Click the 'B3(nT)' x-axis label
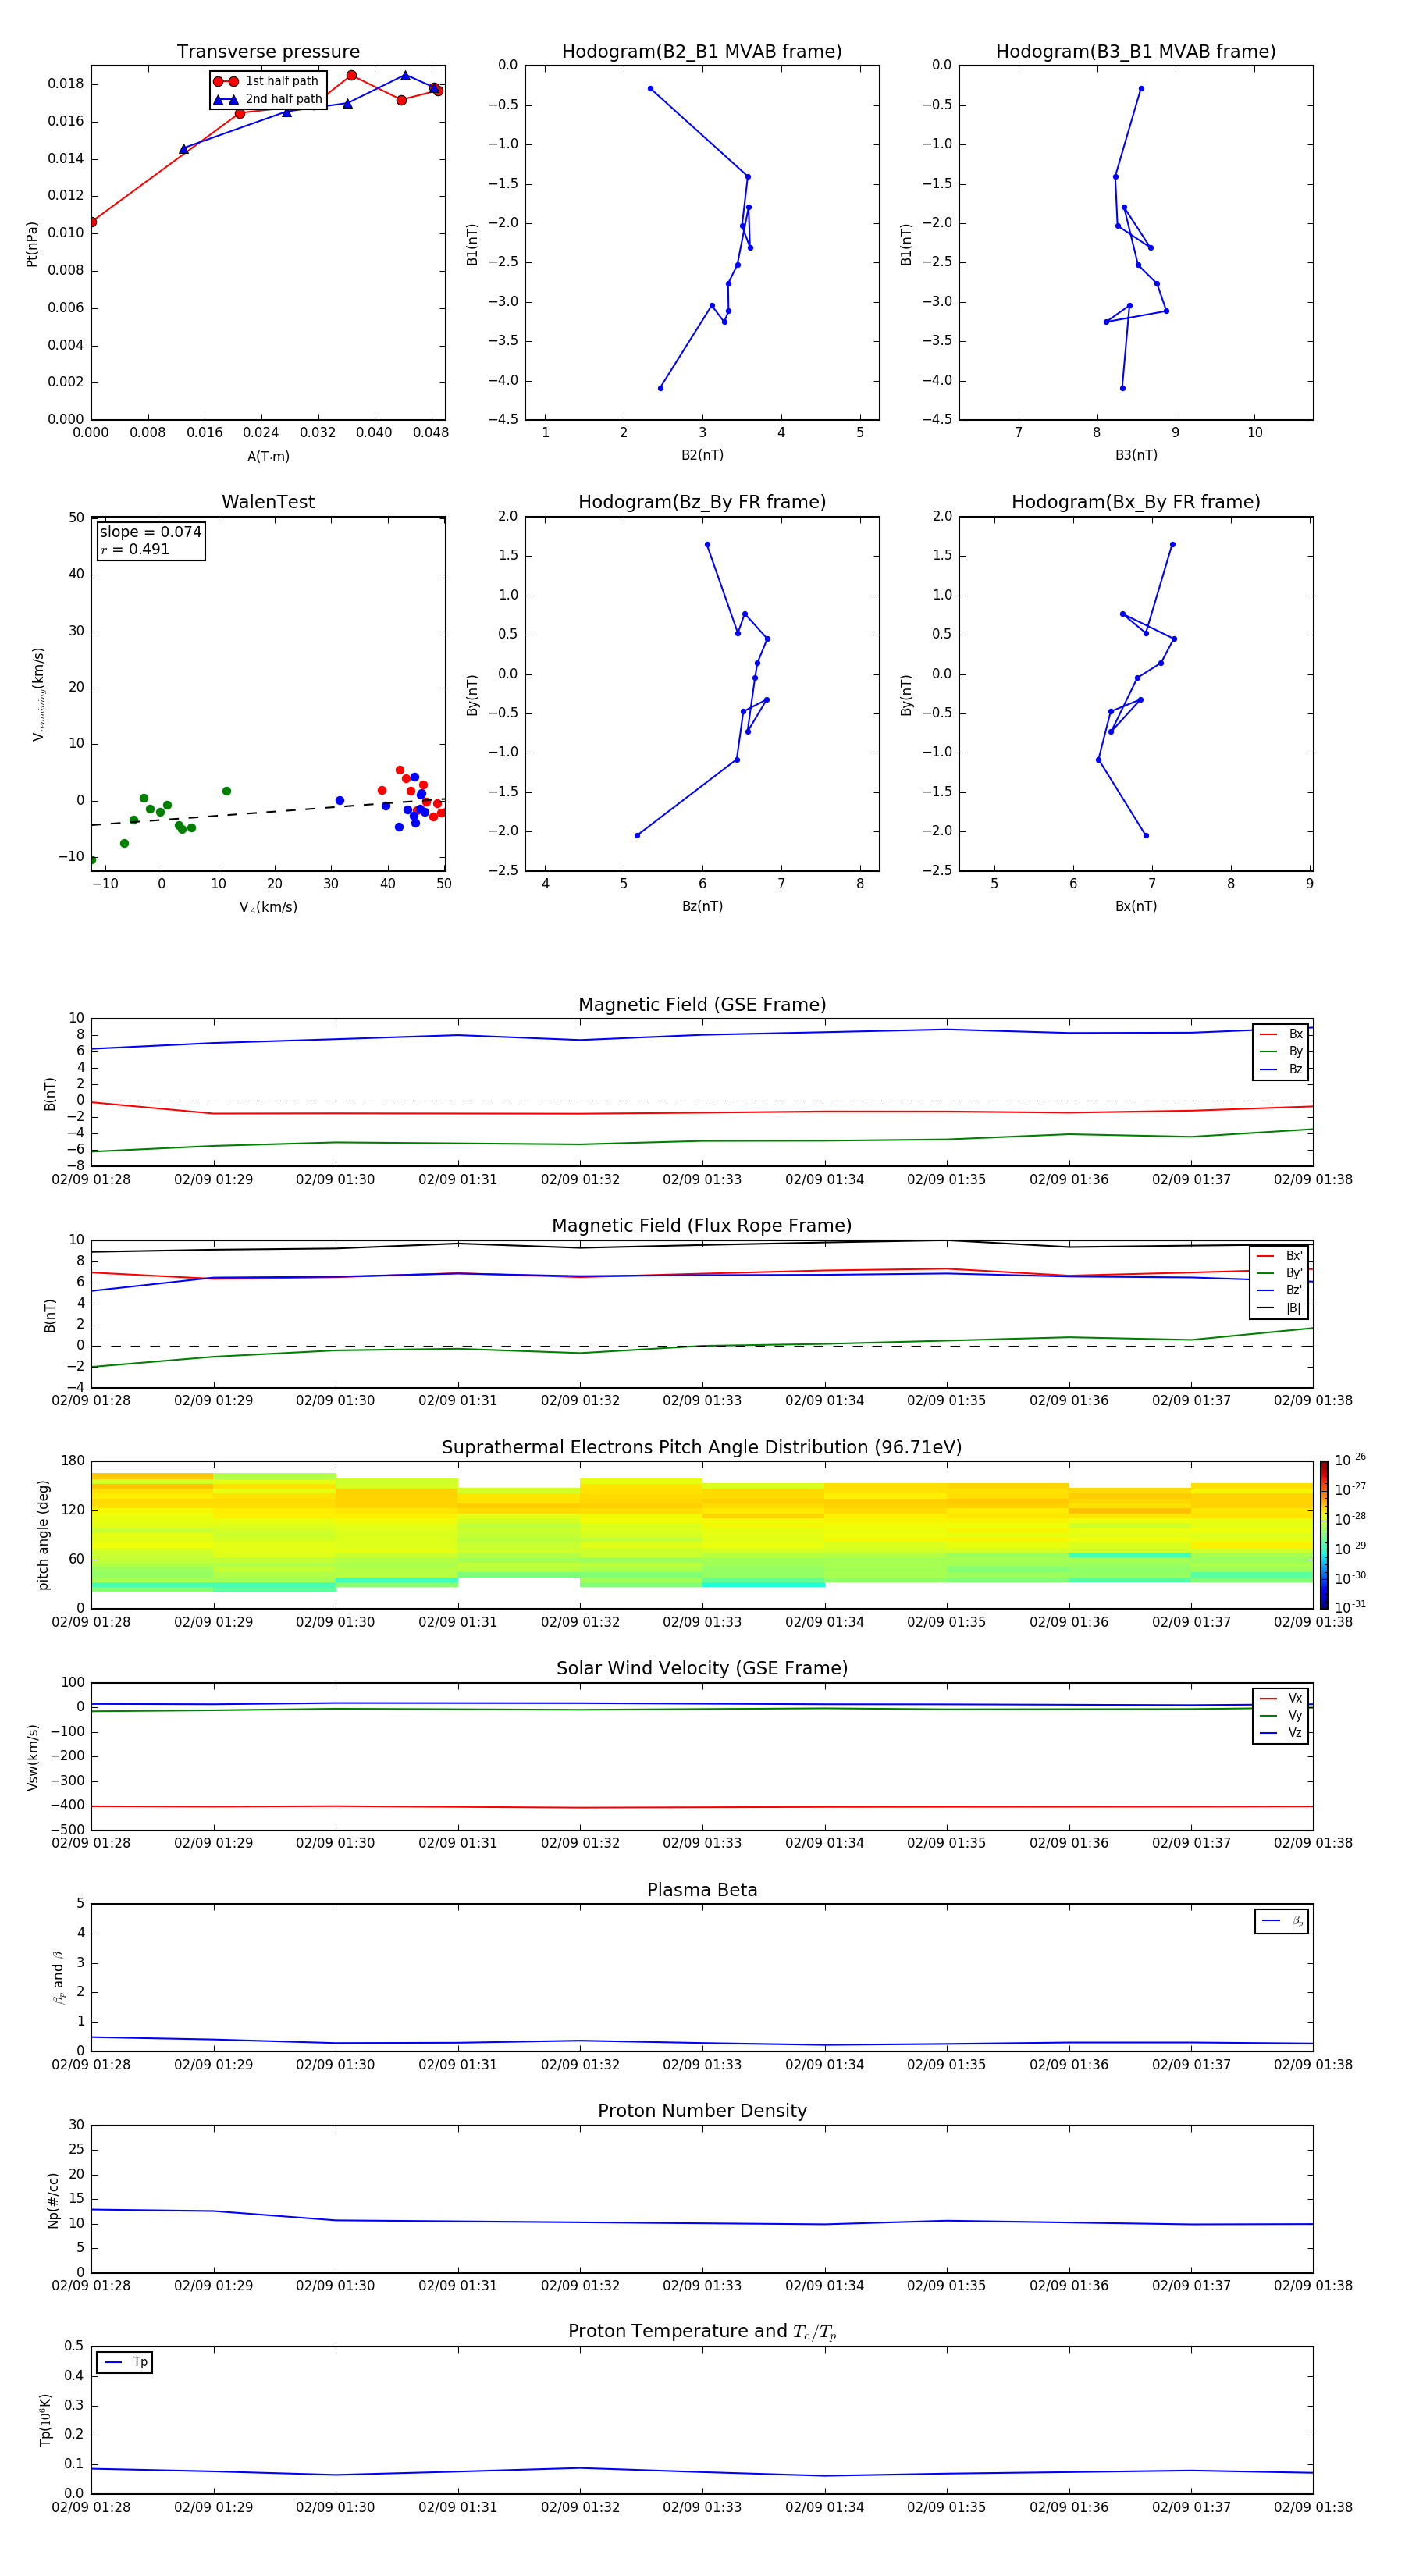This screenshot has width=1405, height=2576. click(x=1136, y=455)
